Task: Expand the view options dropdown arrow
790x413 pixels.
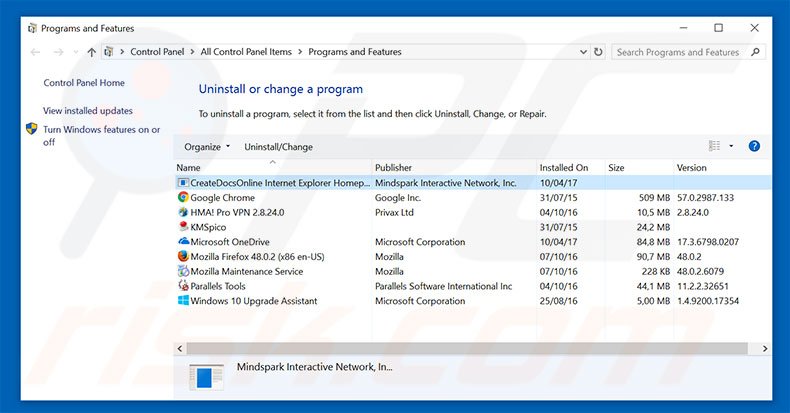Action: (731, 146)
